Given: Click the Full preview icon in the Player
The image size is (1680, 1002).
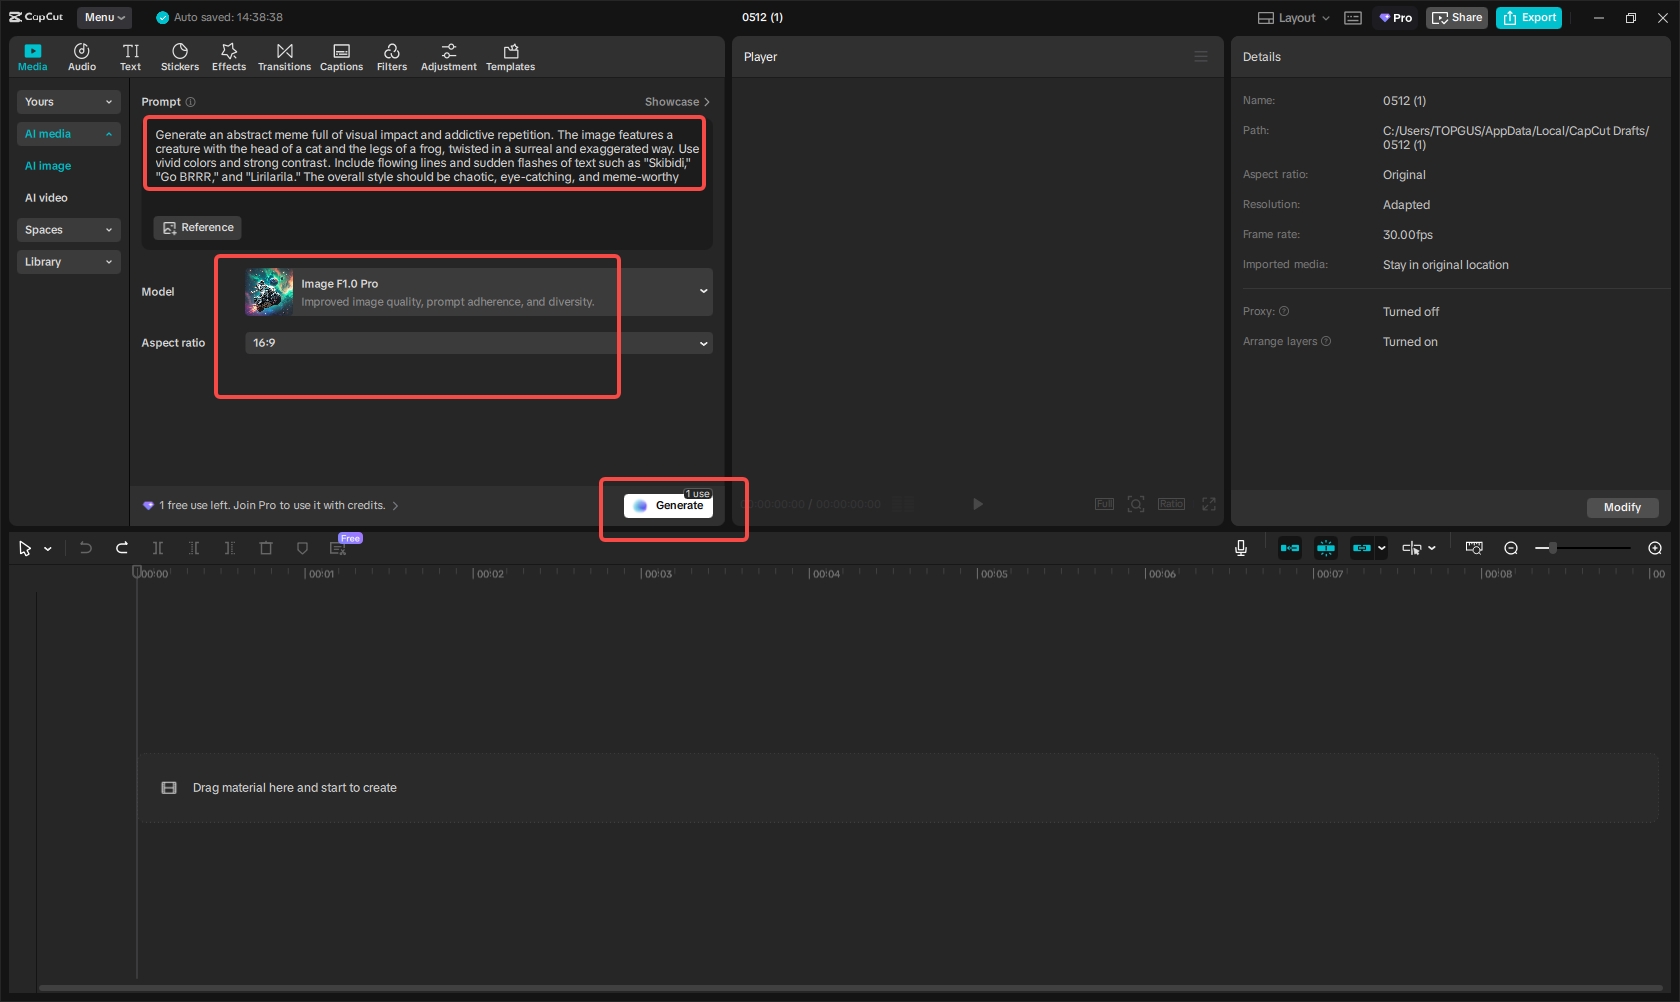Looking at the screenshot, I should coord(1104,504).
